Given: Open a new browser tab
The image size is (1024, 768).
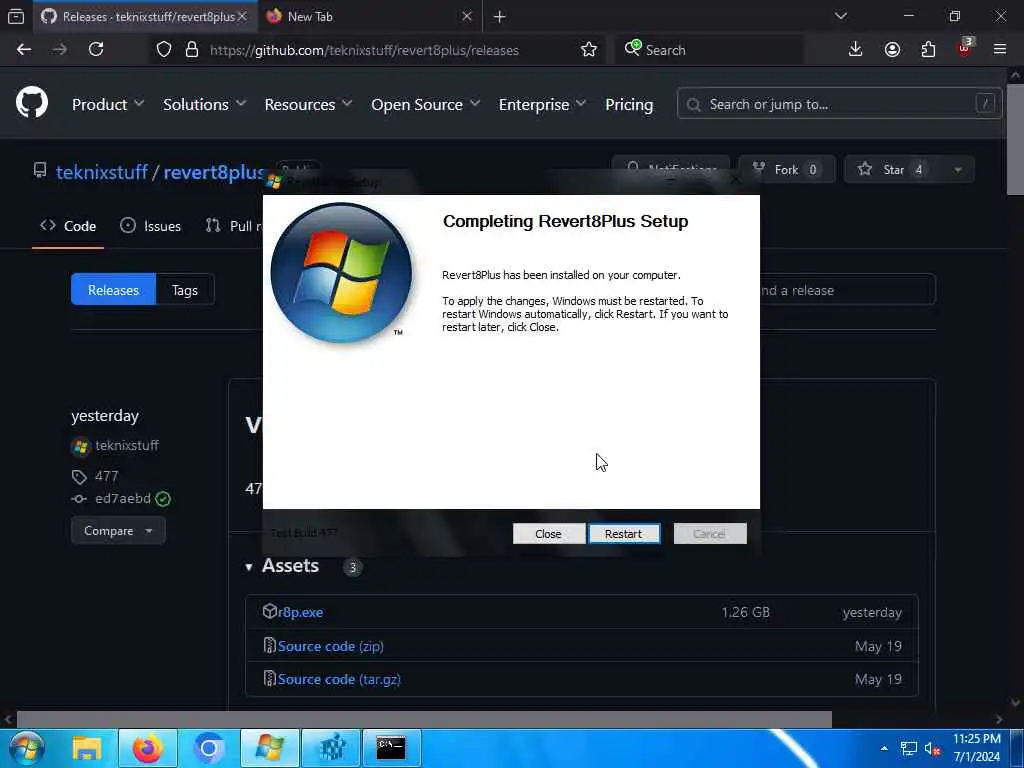Looking at the screenshot, I should (x=500, y=16).
